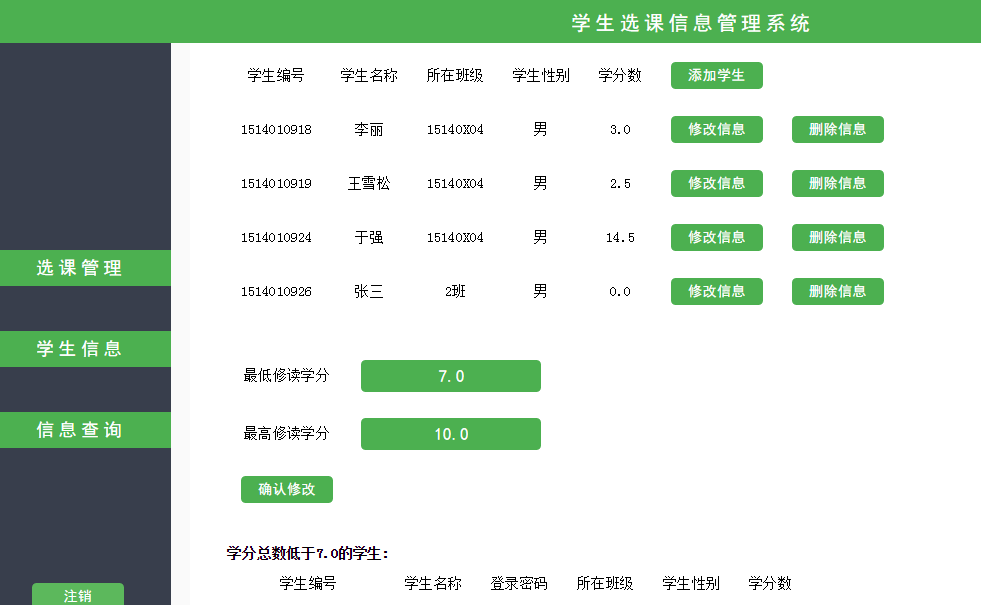Image resolution: width=981 pixels, height=605 pixels.
Task: Click the 添加学生 button
Action: pyautogui.click(x=716, y=75)
